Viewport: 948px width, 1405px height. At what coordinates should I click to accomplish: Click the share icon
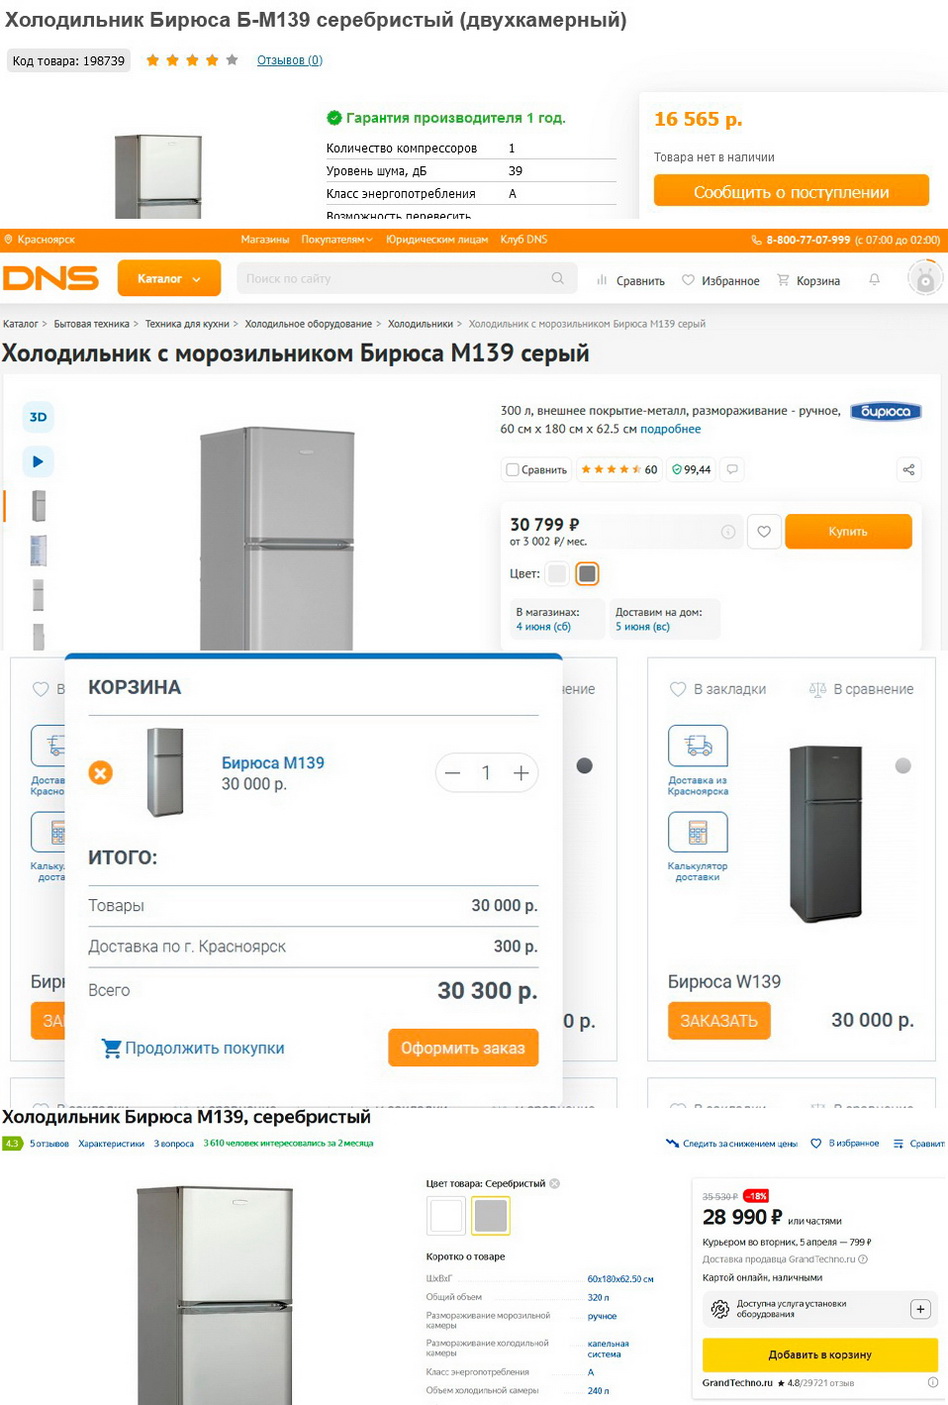(908, 469)
